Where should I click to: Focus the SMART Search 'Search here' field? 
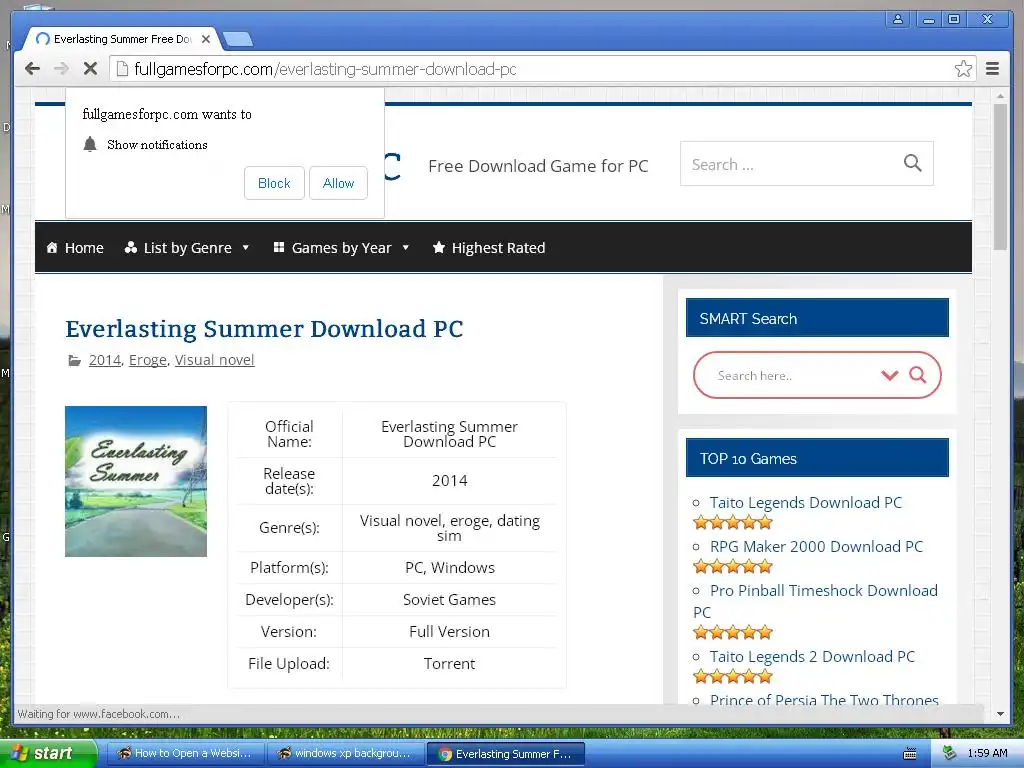coord(795,376)
